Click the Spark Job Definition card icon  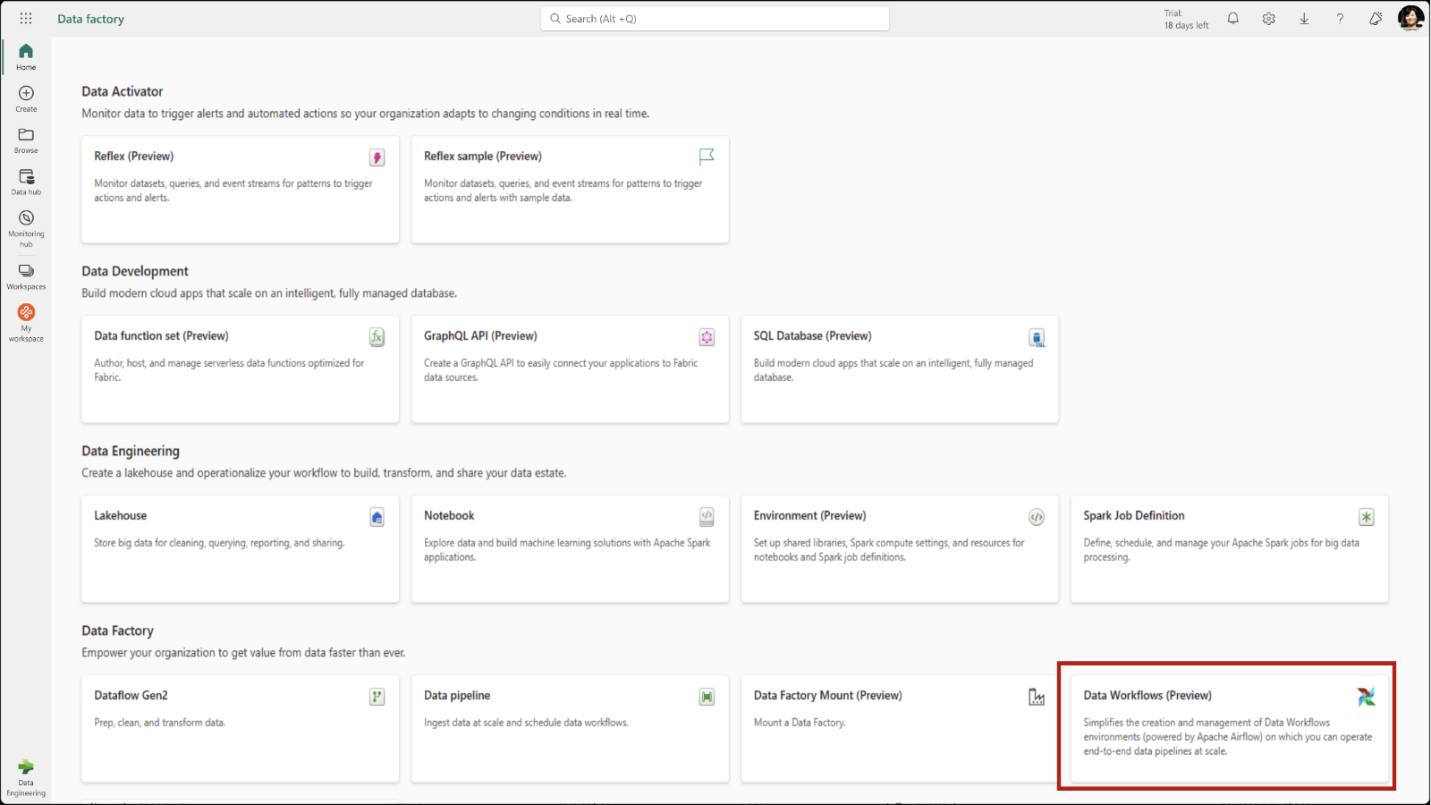(x=1366, y=517)
